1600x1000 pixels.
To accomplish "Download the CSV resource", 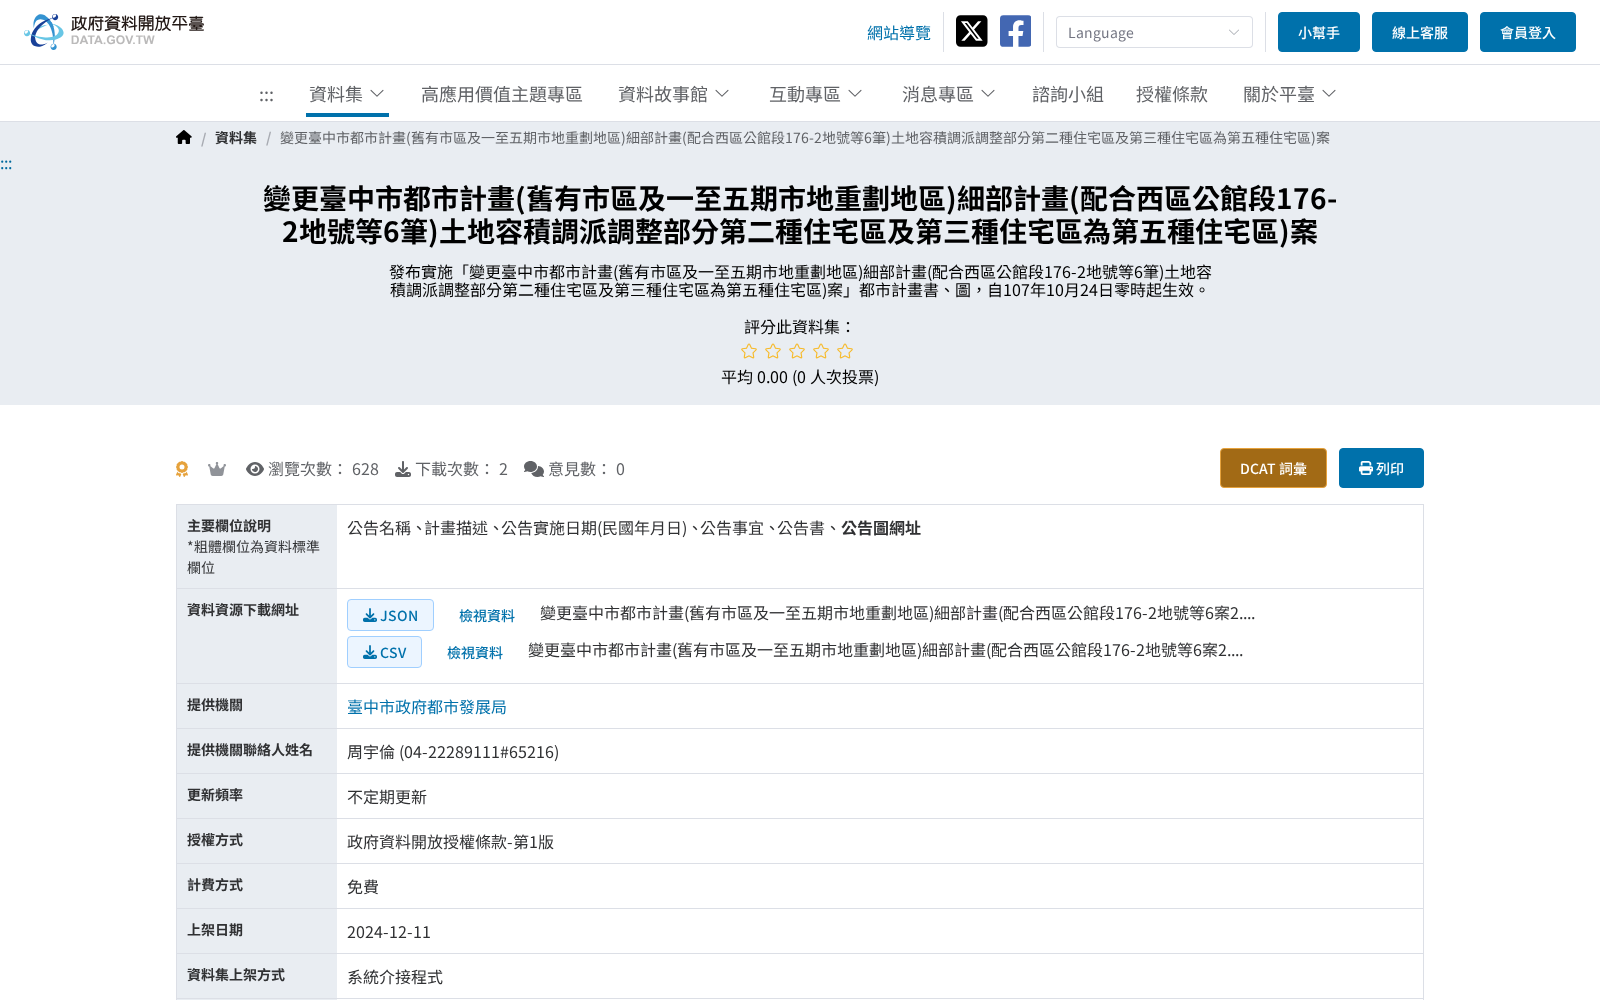I will (384, 652).
